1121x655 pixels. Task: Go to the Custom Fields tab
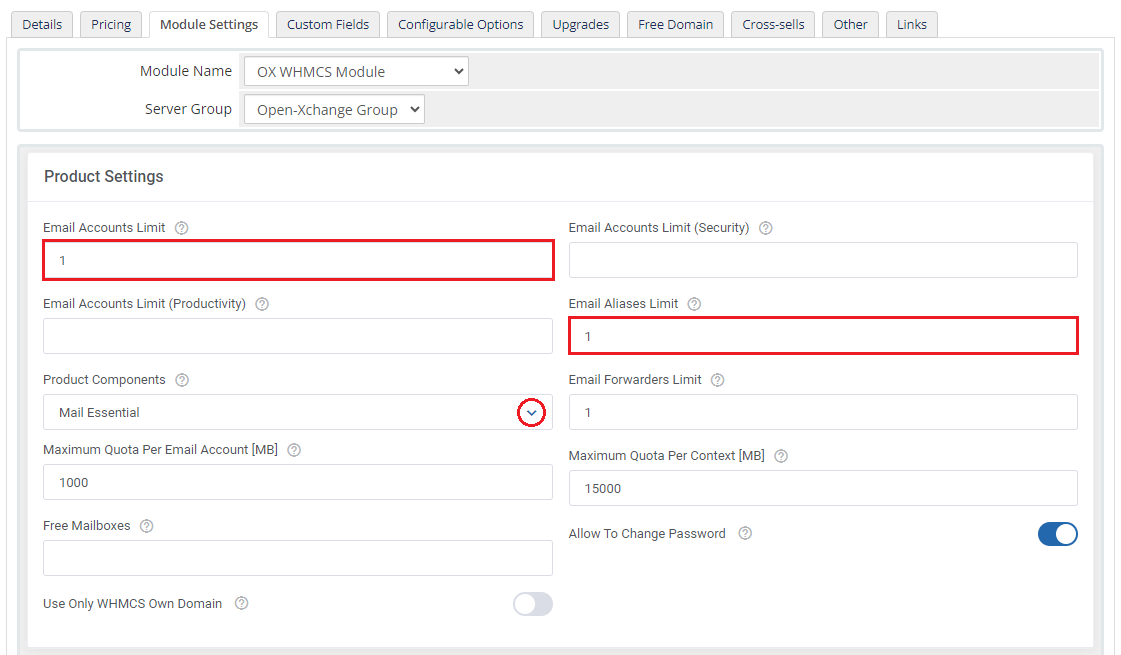tap(327, 24)
